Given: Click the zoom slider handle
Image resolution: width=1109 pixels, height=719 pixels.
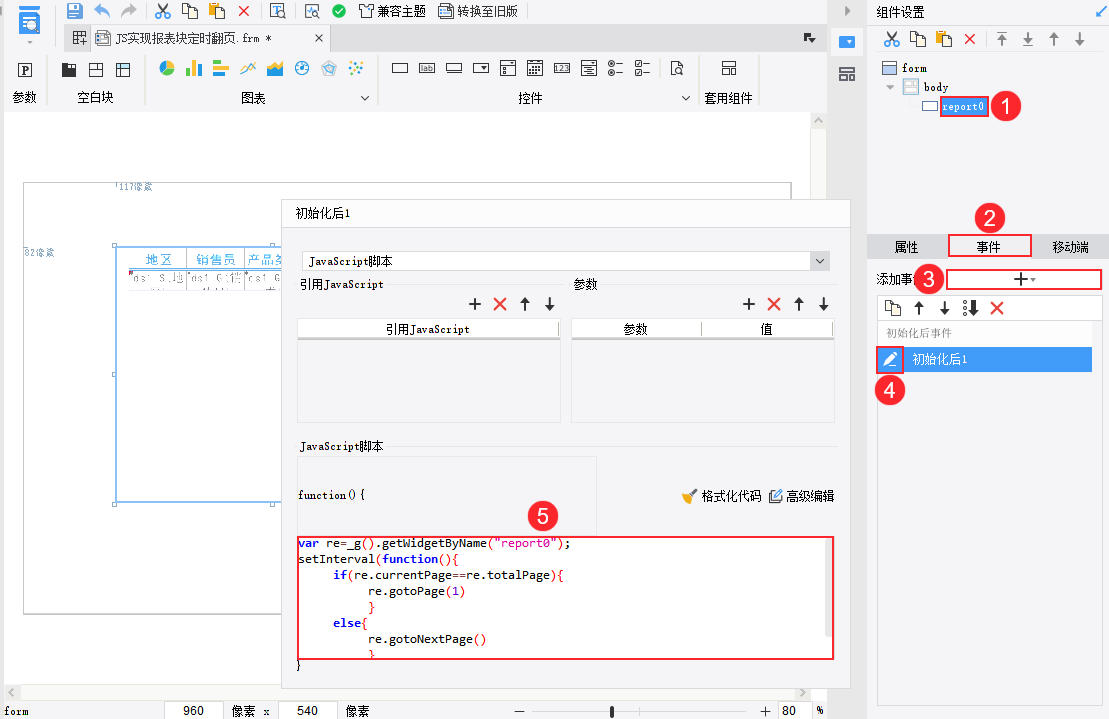Looking at the screenshot, I should (612, 711).
